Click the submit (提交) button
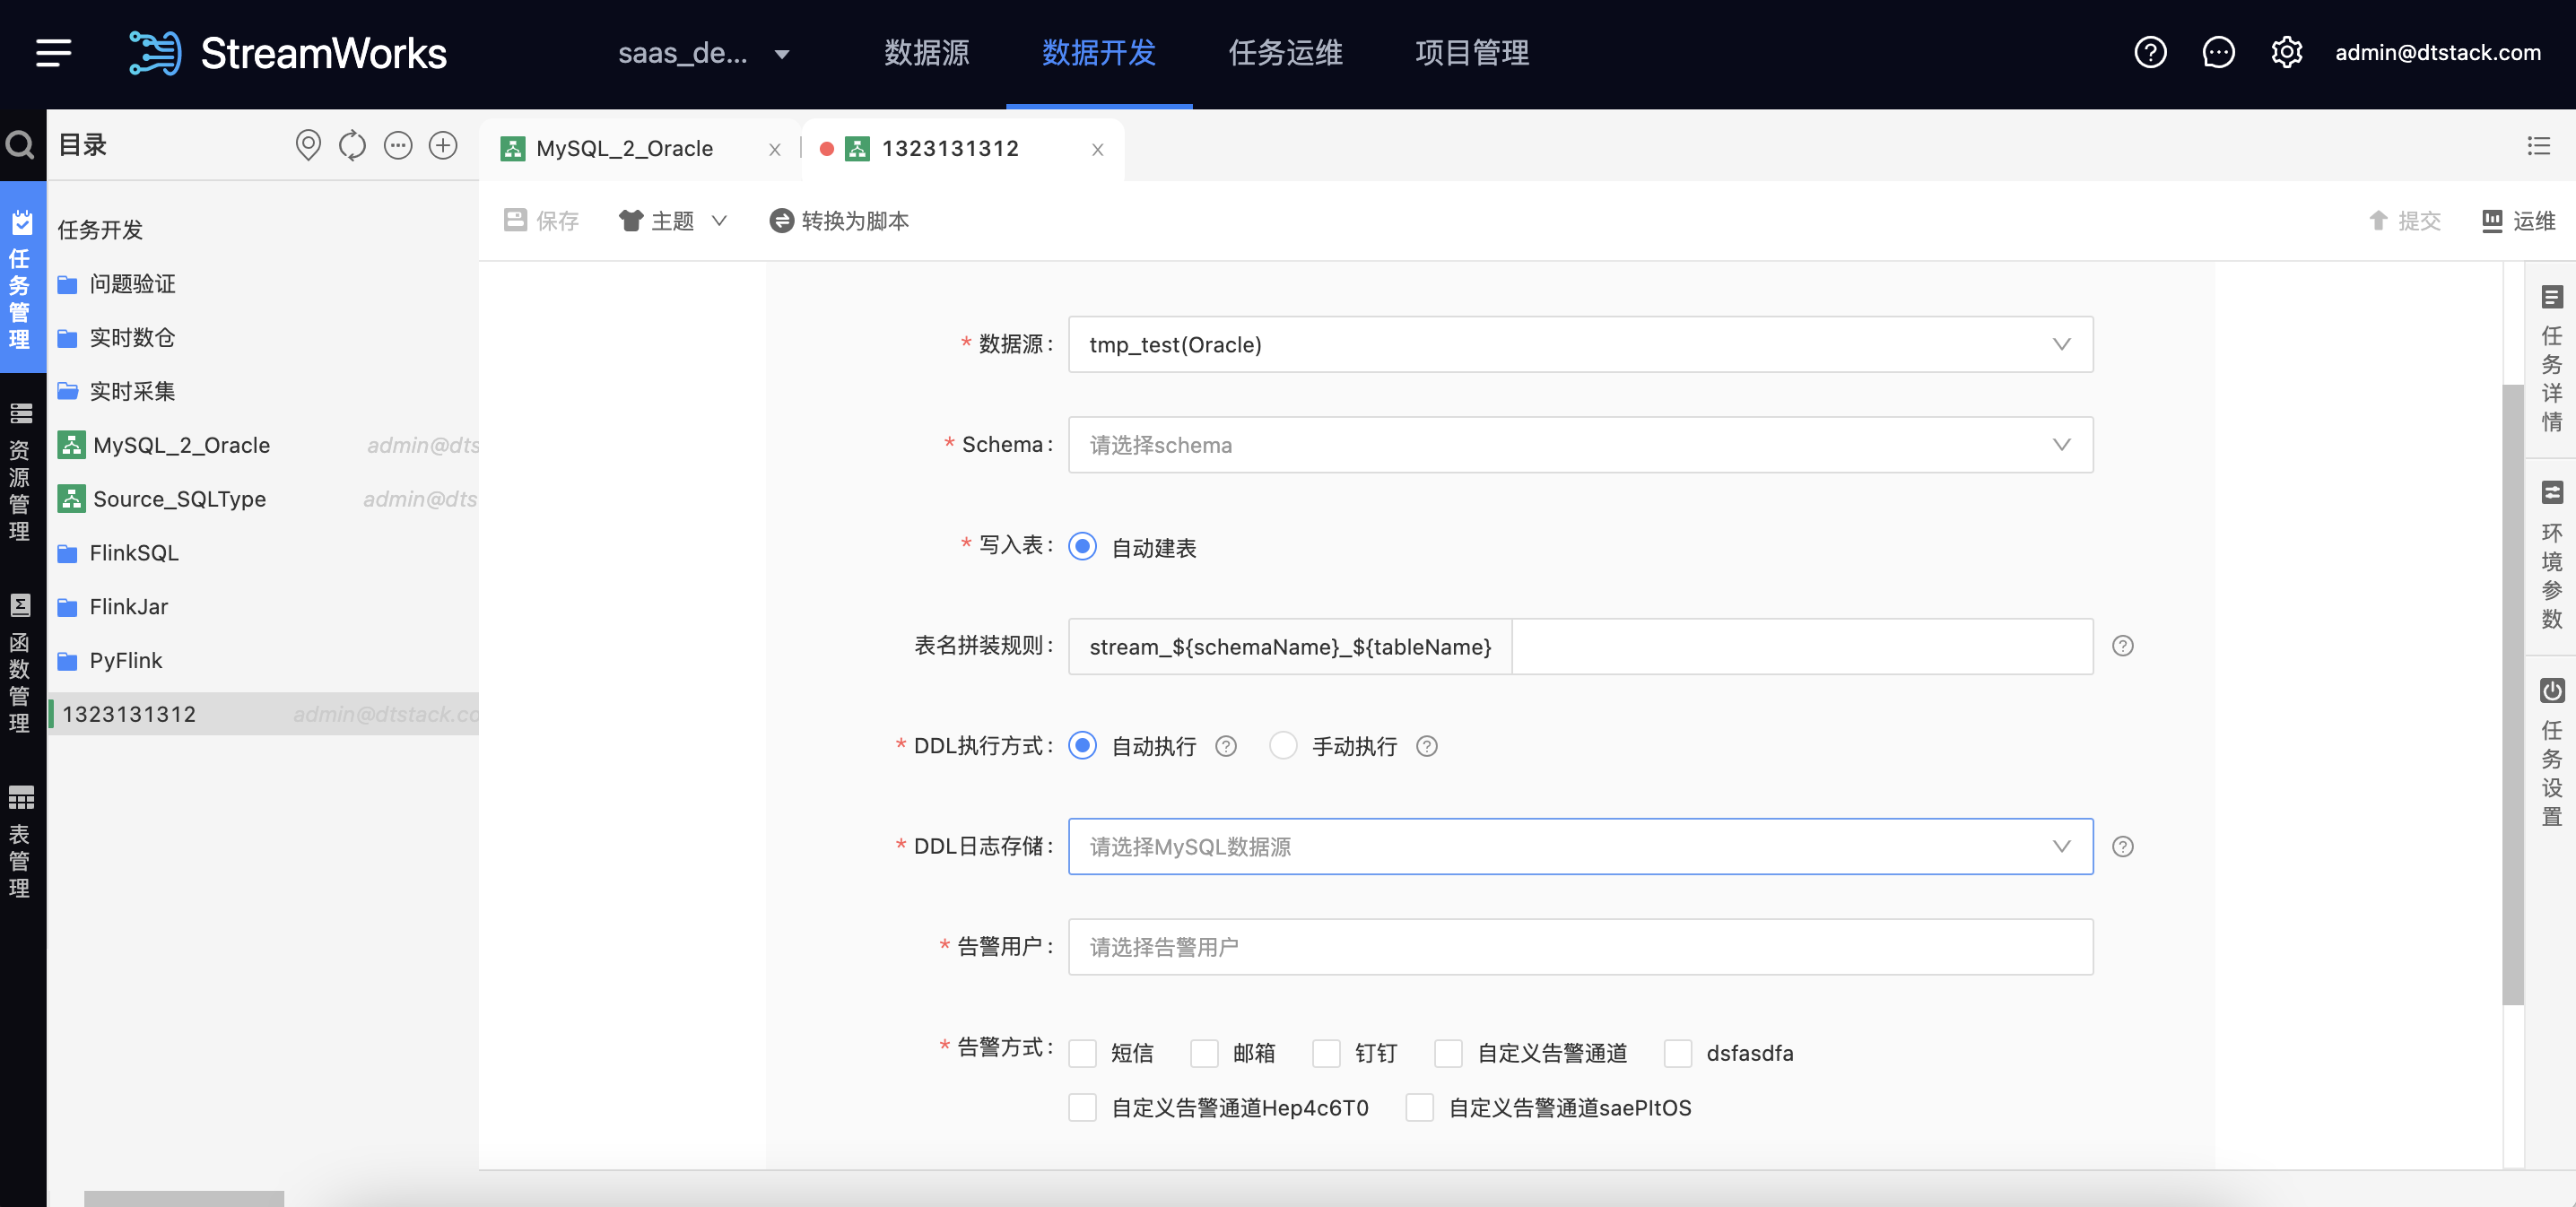Screen dimensions: 2576x1207 [x=2404, y=220]
